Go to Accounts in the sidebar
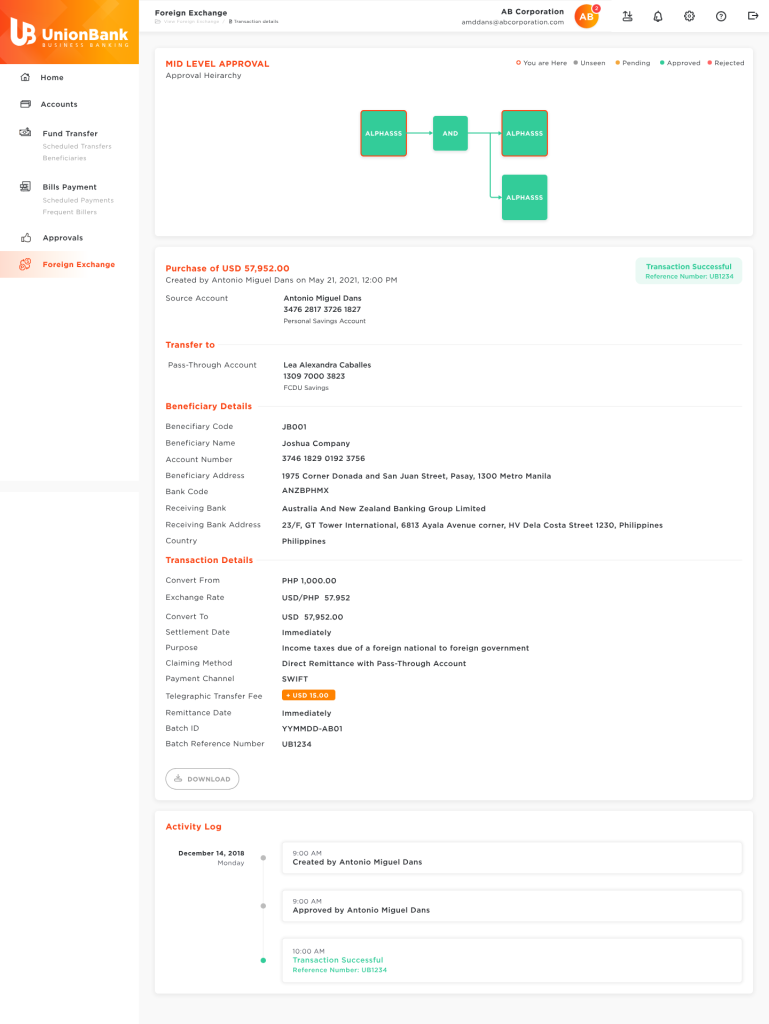Screen dimensions: 769x1024 (59, 104)
